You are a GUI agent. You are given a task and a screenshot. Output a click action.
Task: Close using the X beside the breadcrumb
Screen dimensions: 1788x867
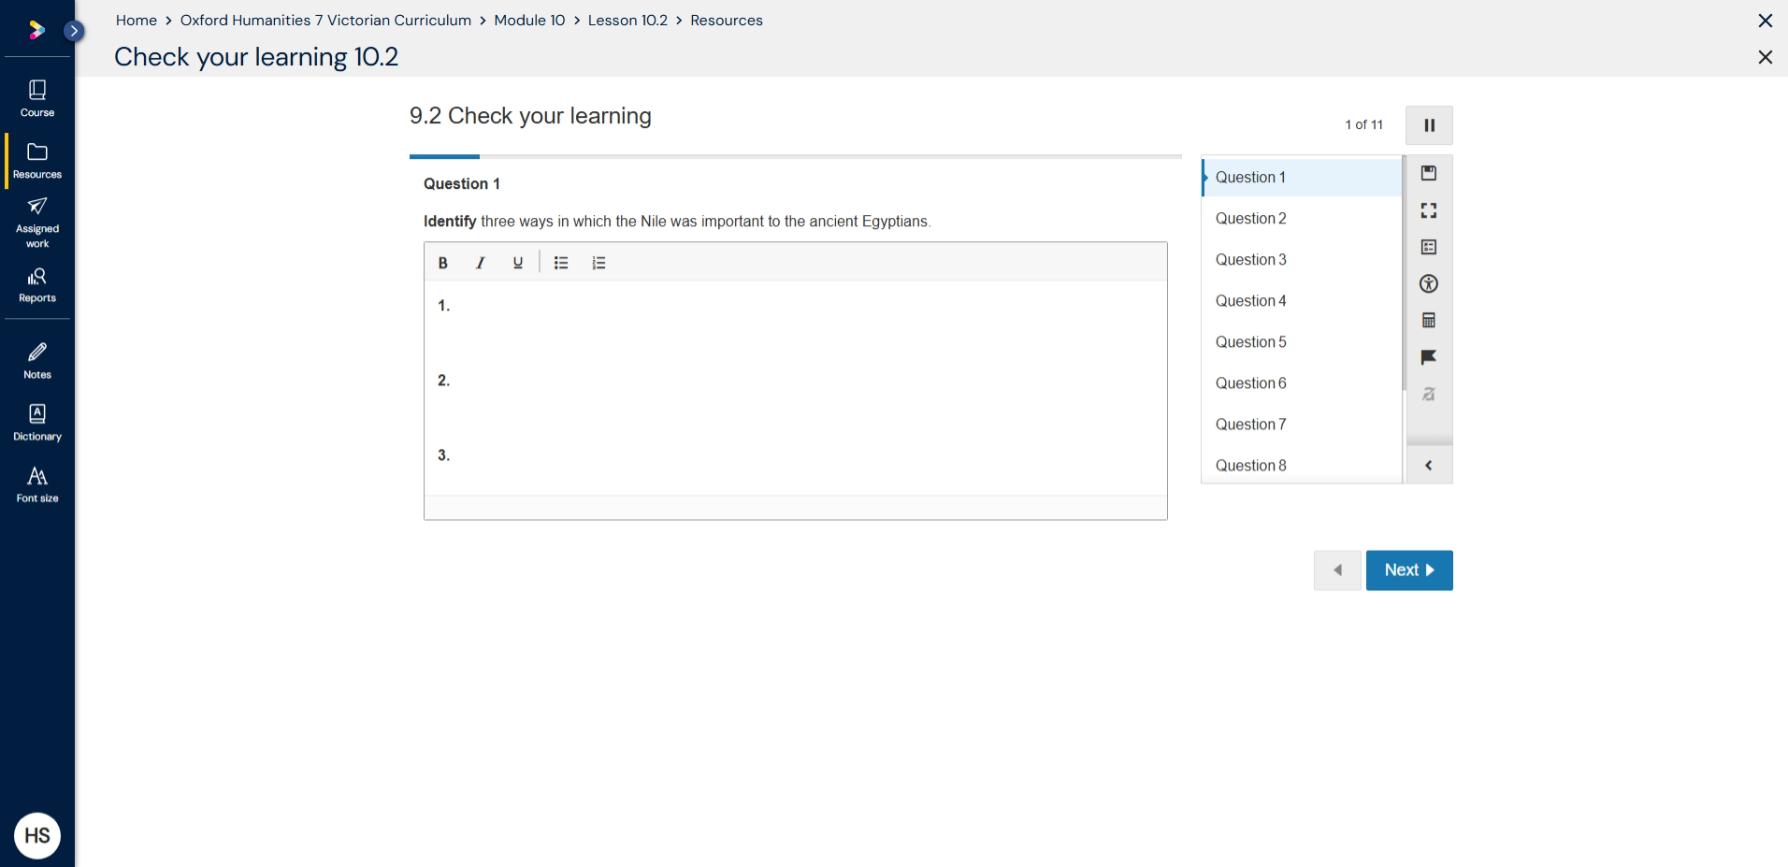click(1765, 20)
